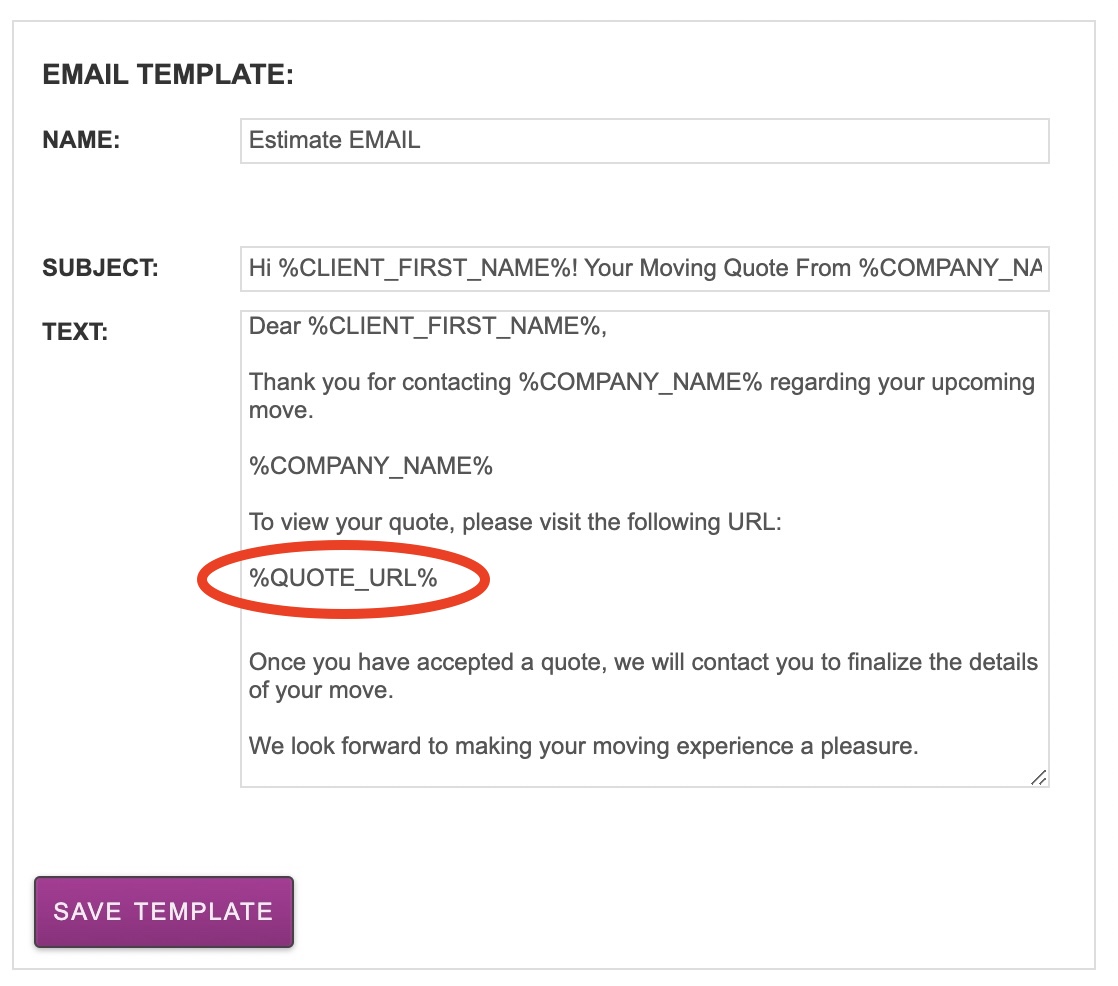Grab the text area resize handle
This screenshot has height=986, width=1118.
pos(1039,777)
